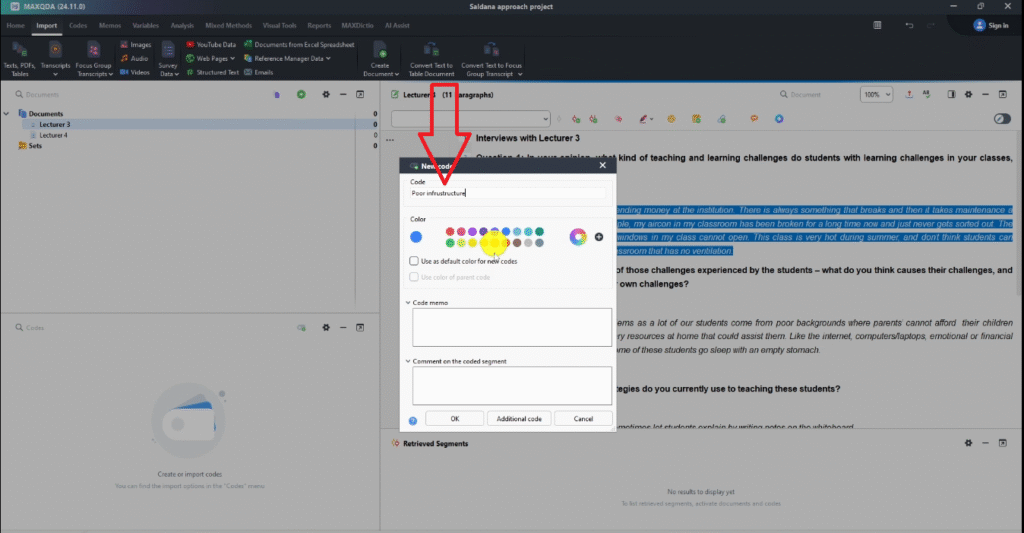Enable 'Use as default color for new codes'
The width and height of the screenshot is (1024, 533).
coord(414,261)
